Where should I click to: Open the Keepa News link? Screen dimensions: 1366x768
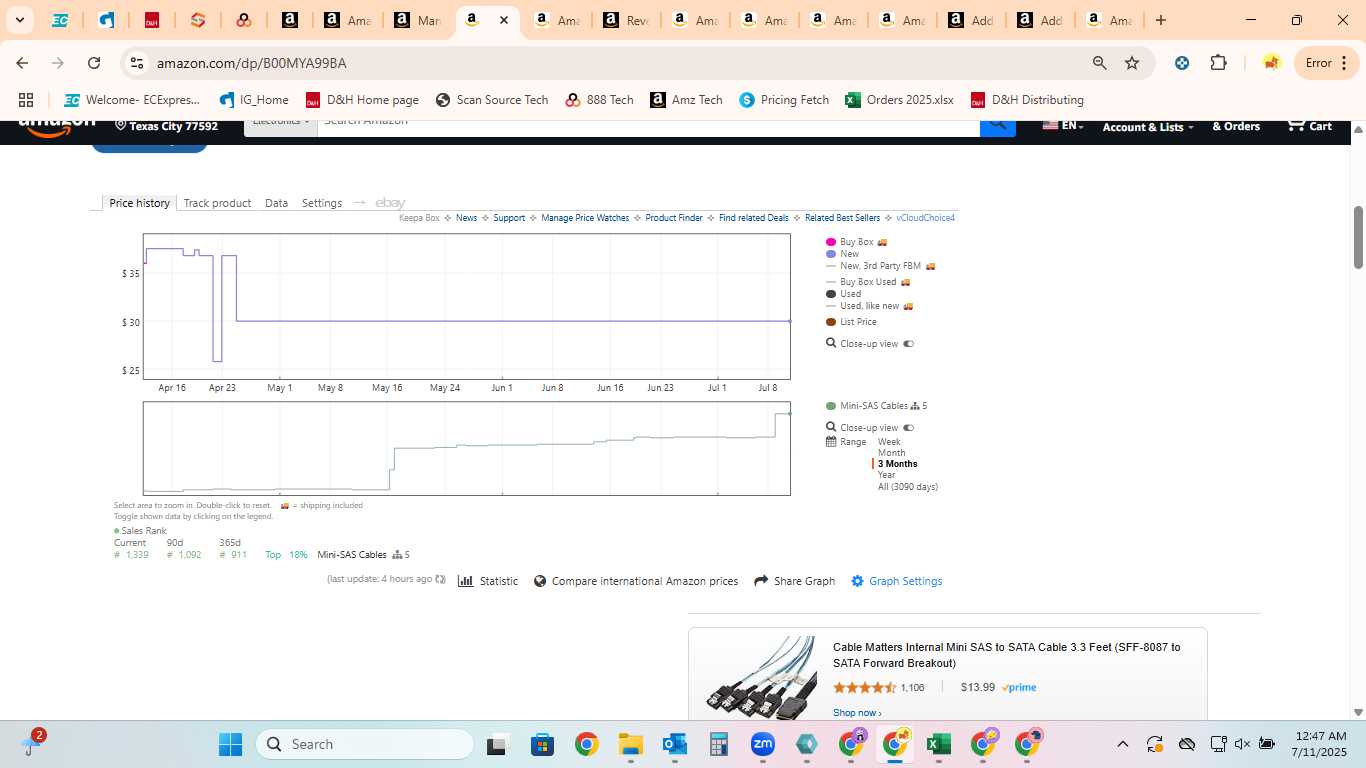click(466, 218)
